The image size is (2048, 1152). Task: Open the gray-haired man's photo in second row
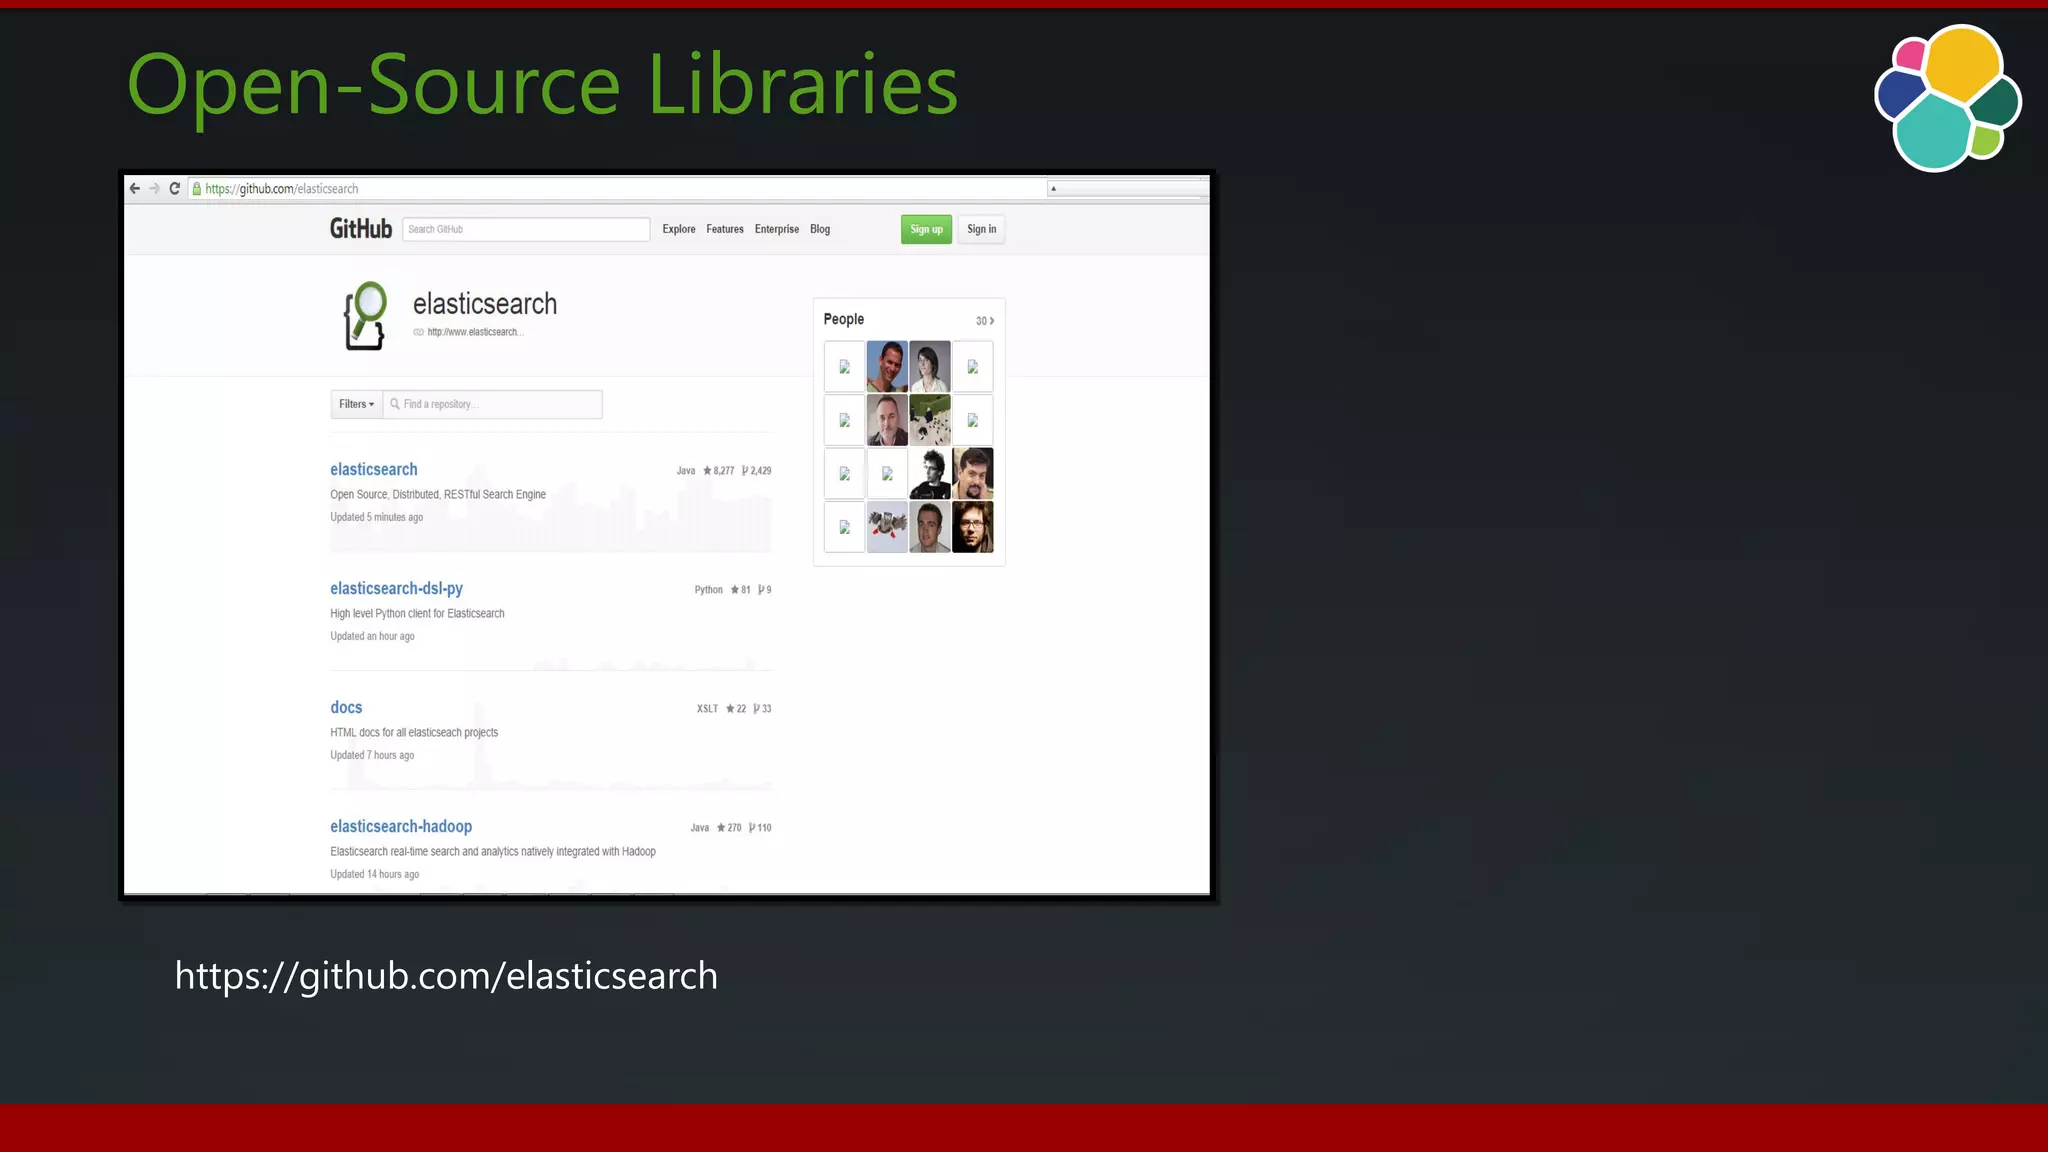point(887,420)
